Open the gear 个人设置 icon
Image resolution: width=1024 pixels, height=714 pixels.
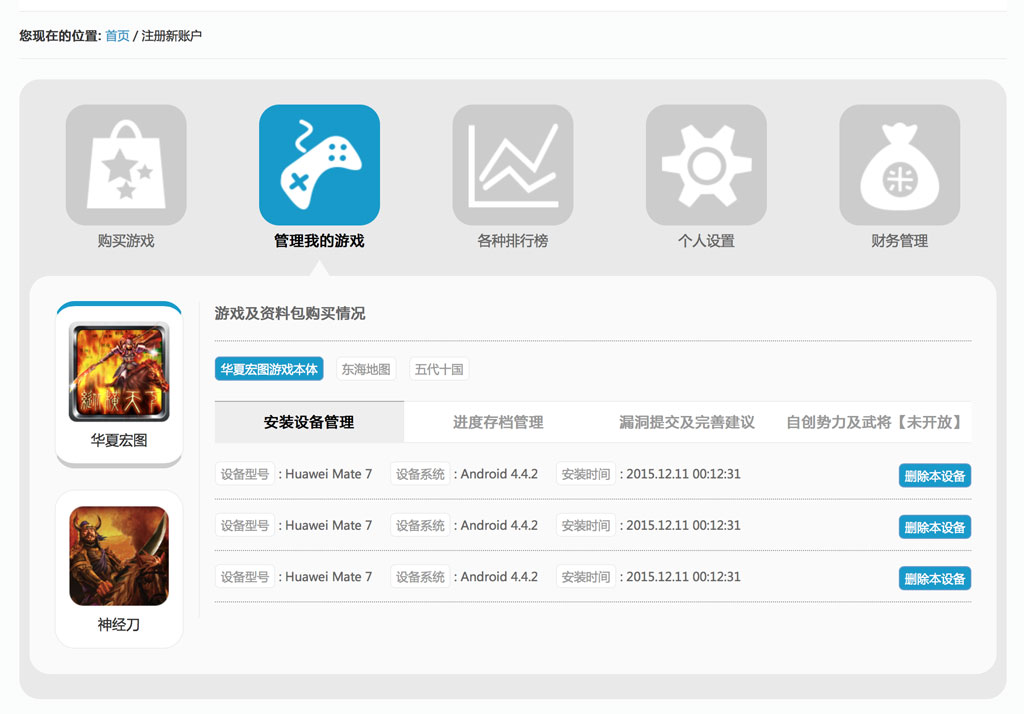pyautogui.click(x=706, y=165)
